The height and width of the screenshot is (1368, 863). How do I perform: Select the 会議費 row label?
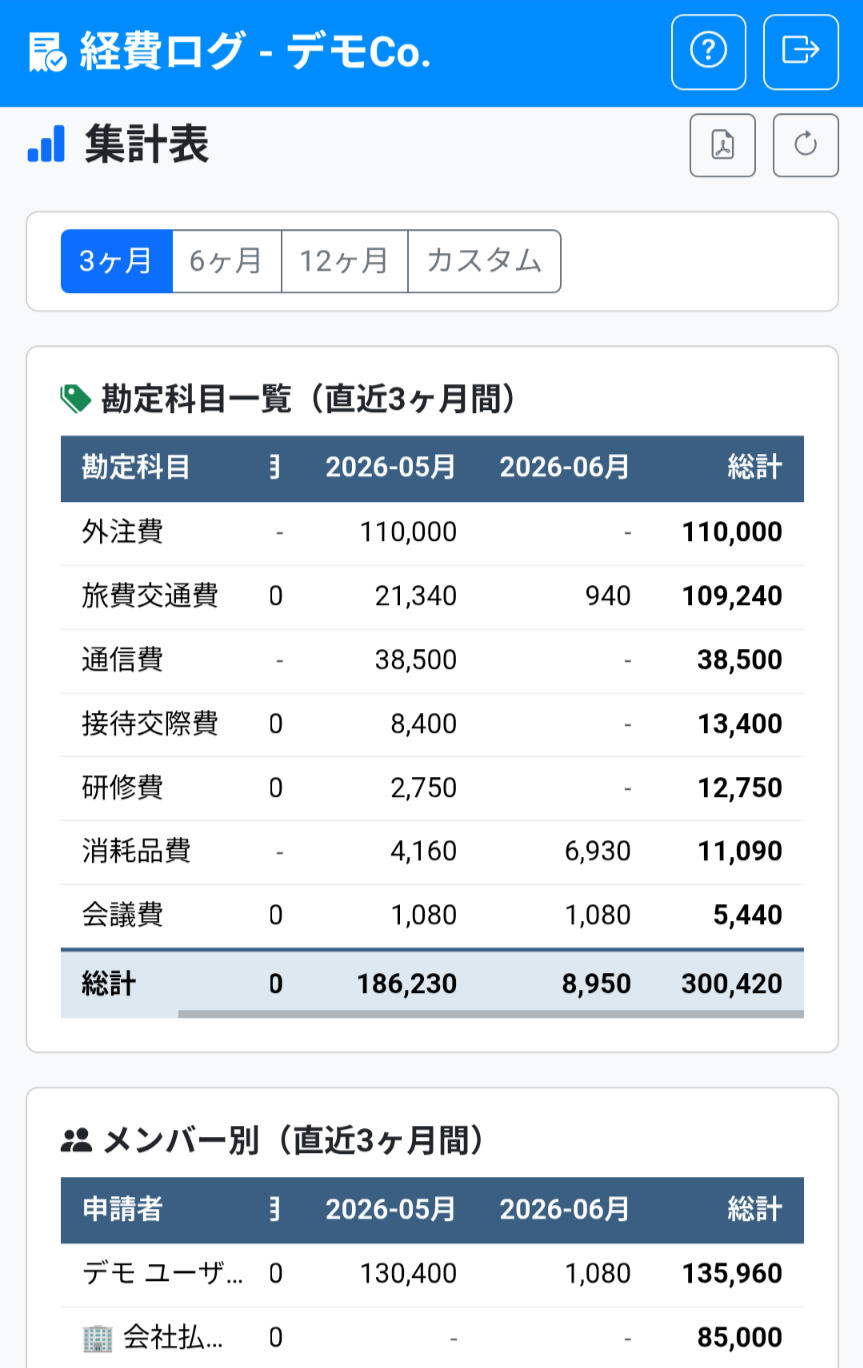122,915
